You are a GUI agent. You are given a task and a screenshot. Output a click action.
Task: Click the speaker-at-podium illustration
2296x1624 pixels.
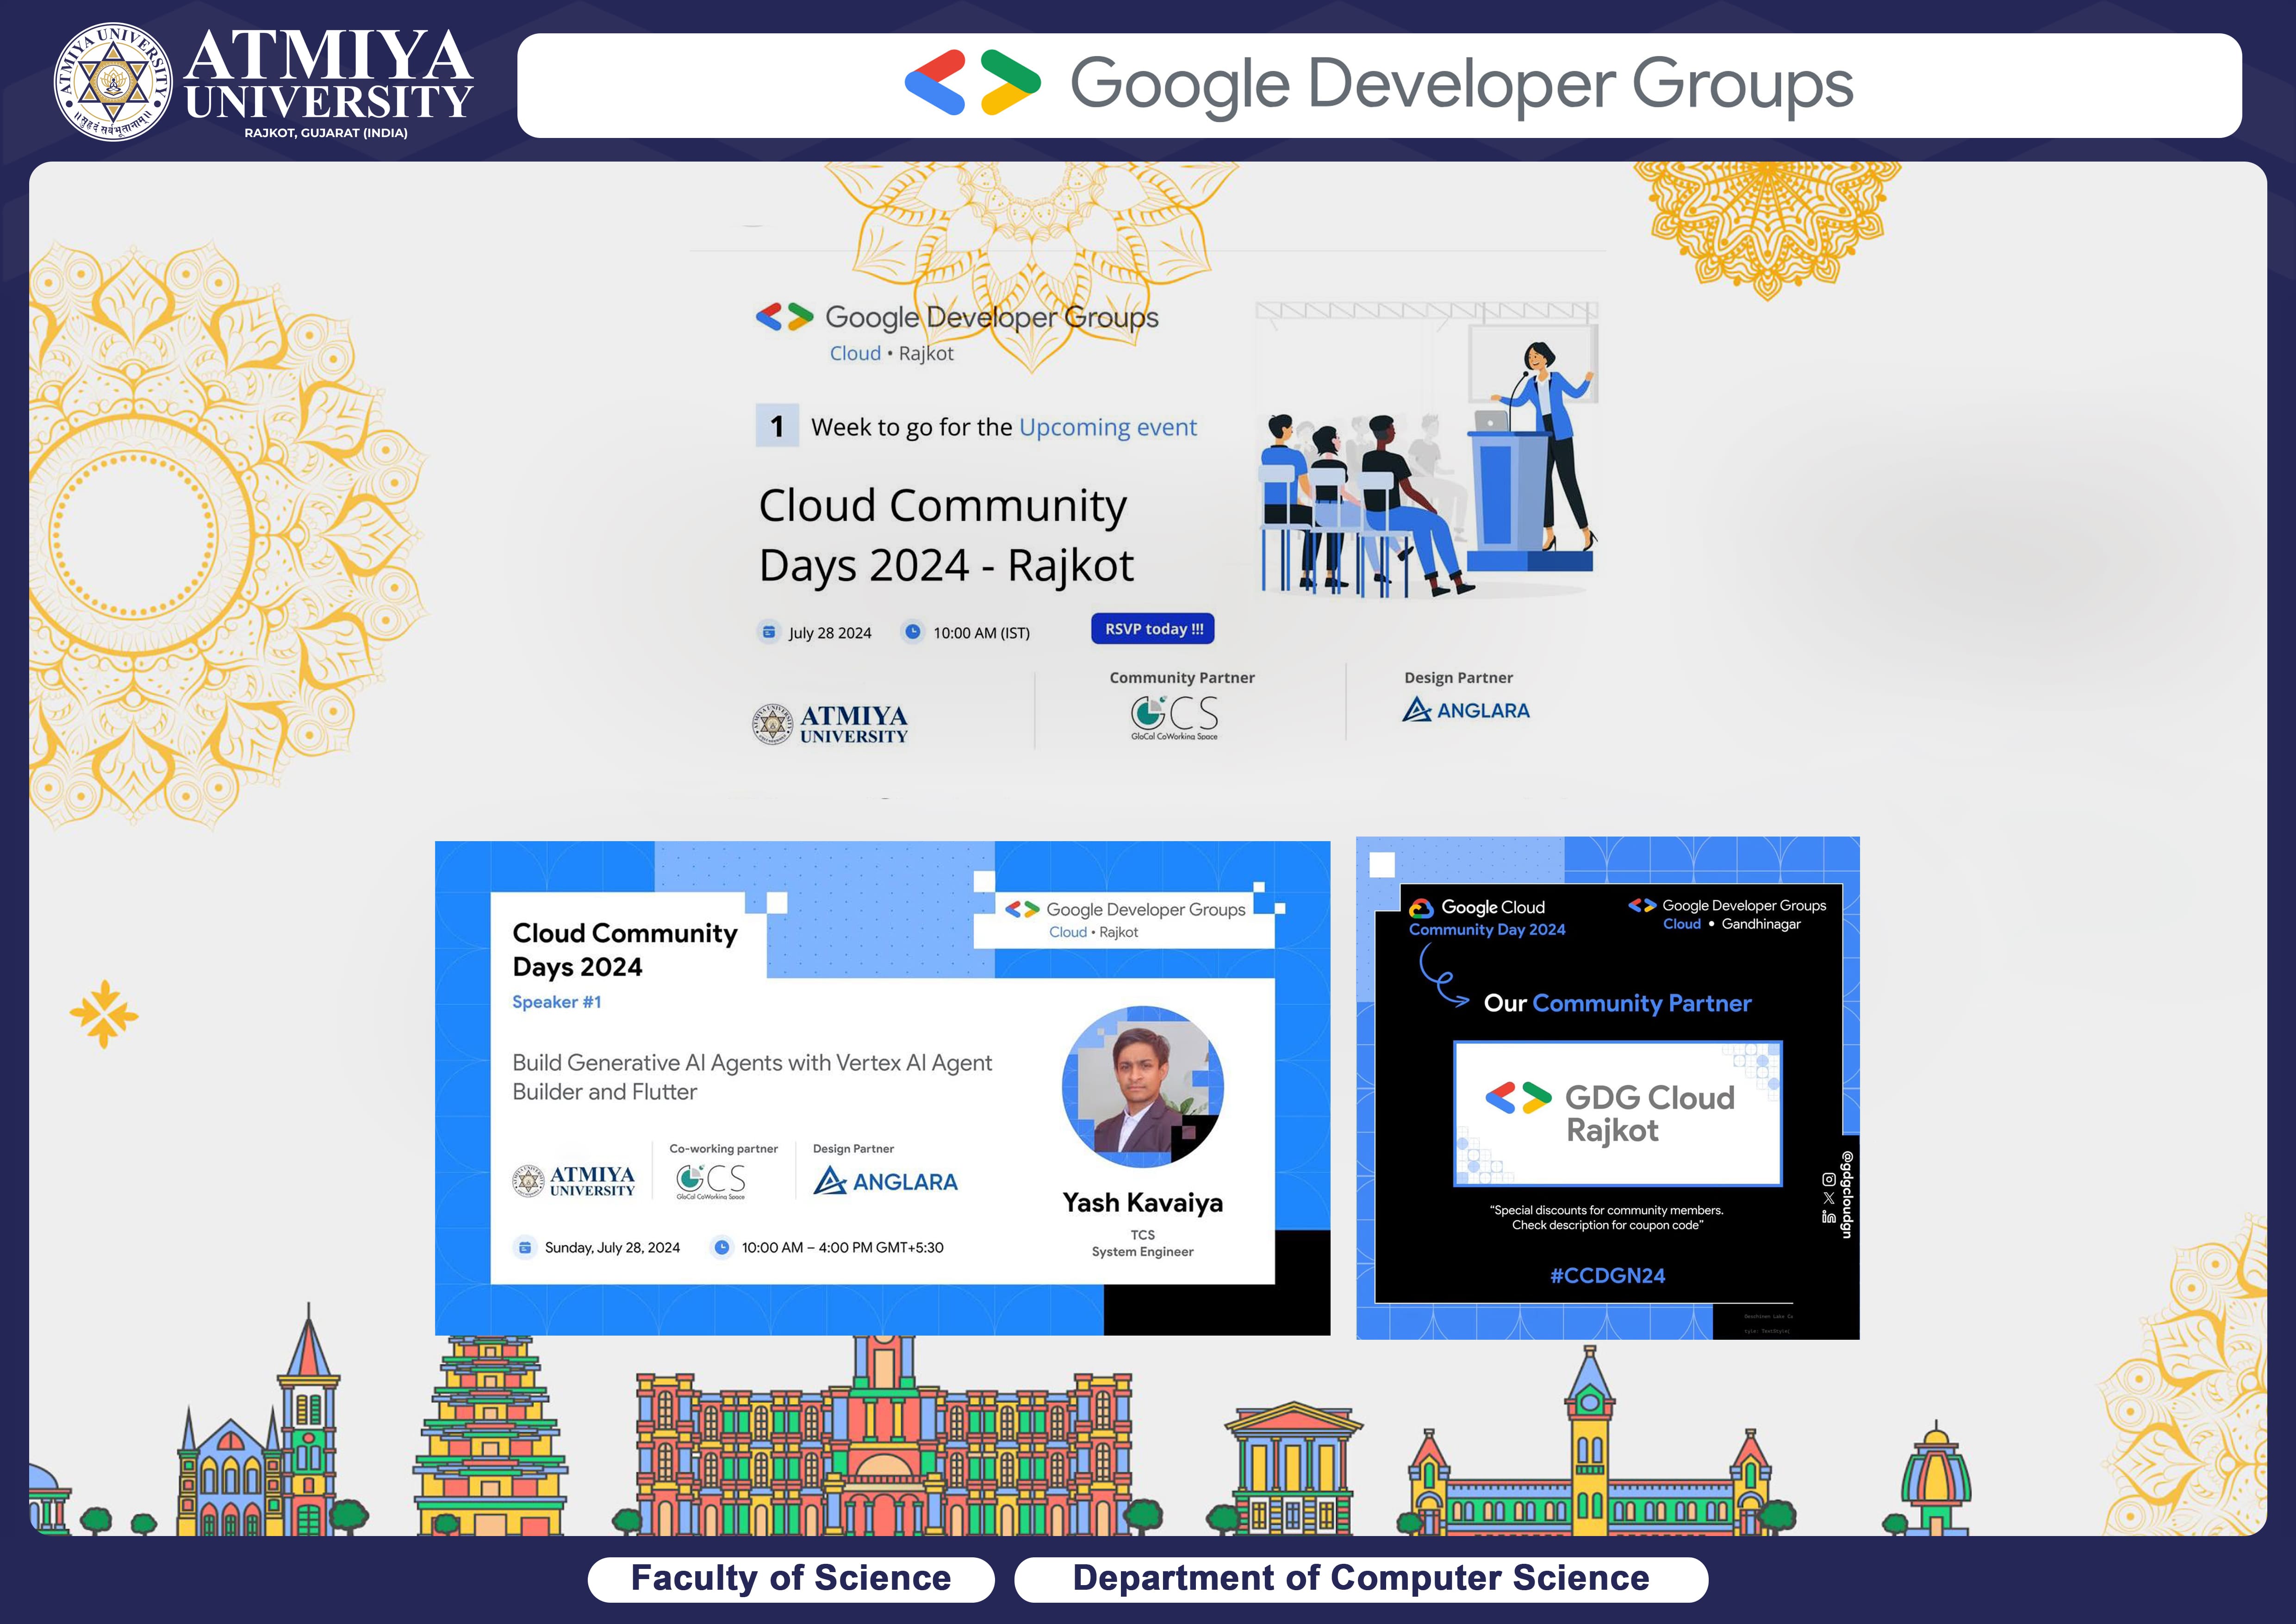tap(1428, 451)
